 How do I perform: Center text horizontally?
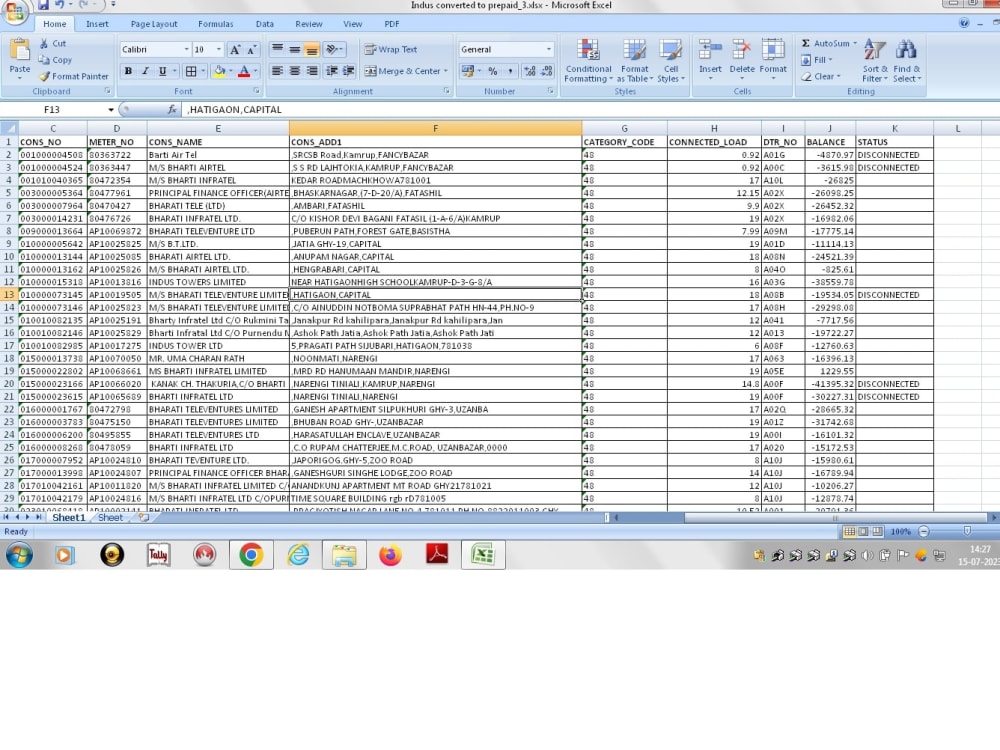[295, 71]
